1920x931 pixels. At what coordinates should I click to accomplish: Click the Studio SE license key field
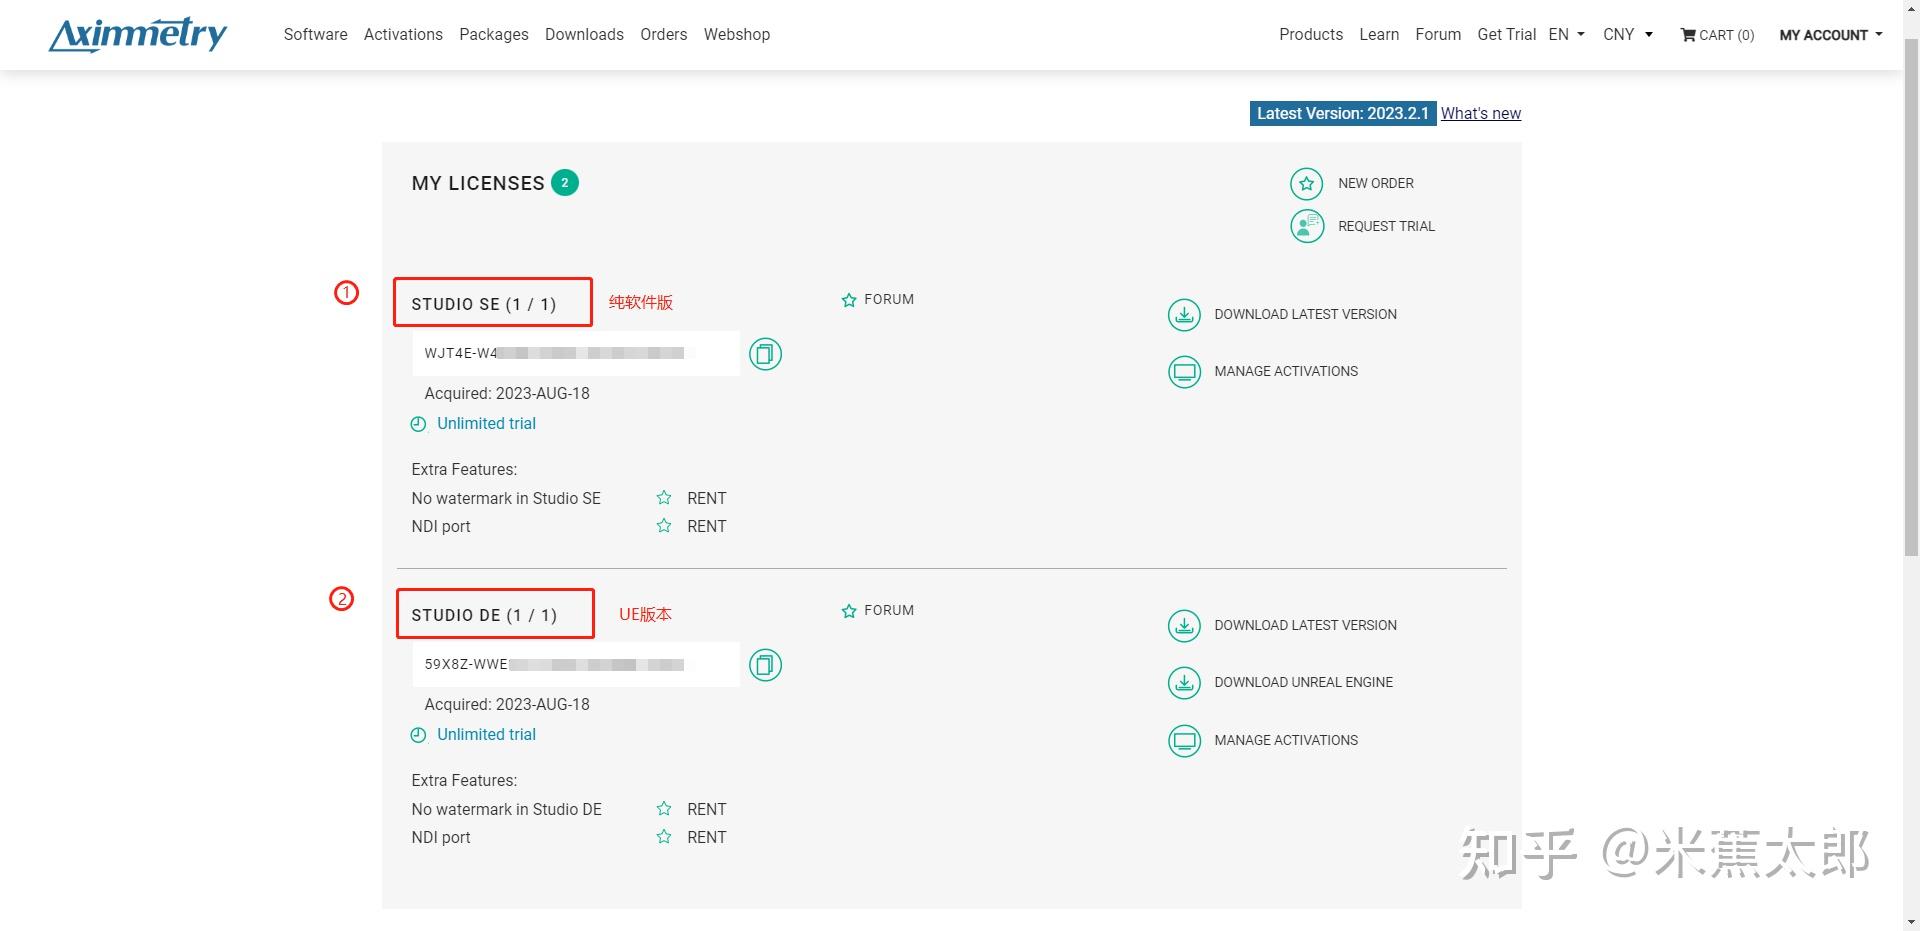[575, 353]
